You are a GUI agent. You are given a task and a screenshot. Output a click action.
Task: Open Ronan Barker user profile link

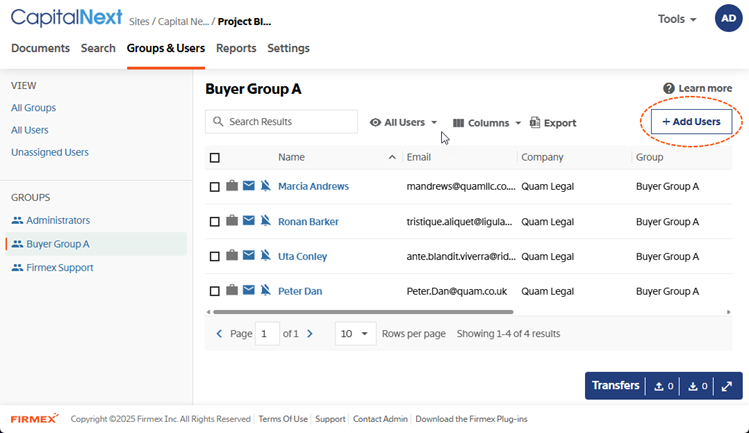(x=308, y=222)
